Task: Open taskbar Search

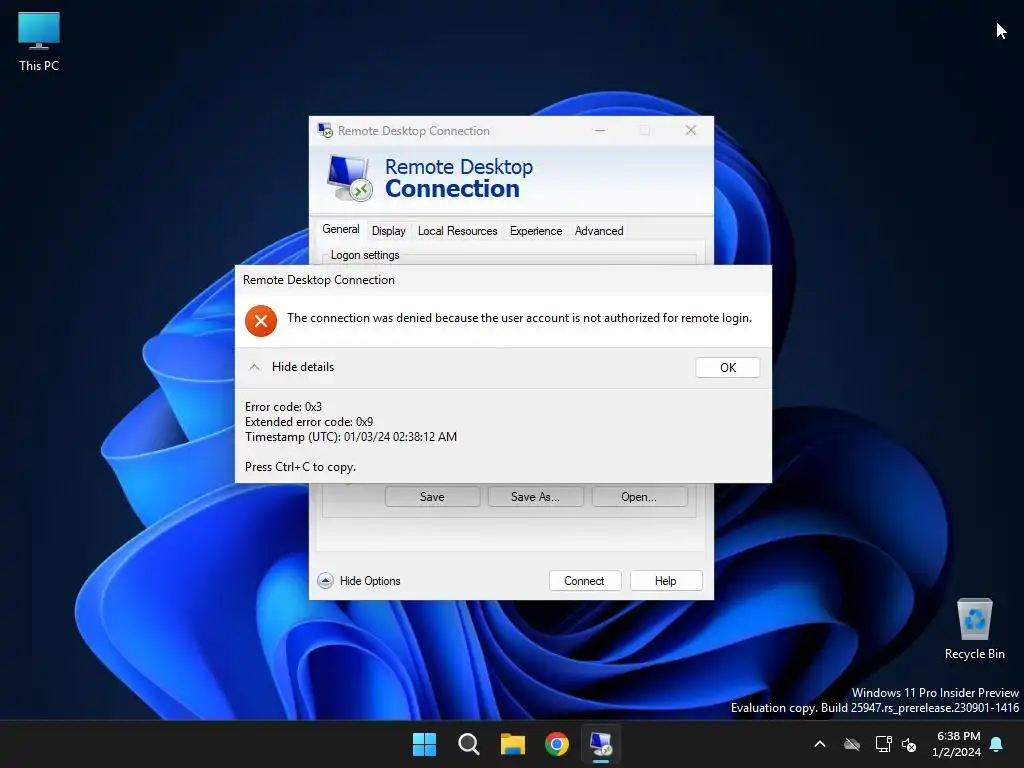Action: pyautogui.click(x=468, y=744)
